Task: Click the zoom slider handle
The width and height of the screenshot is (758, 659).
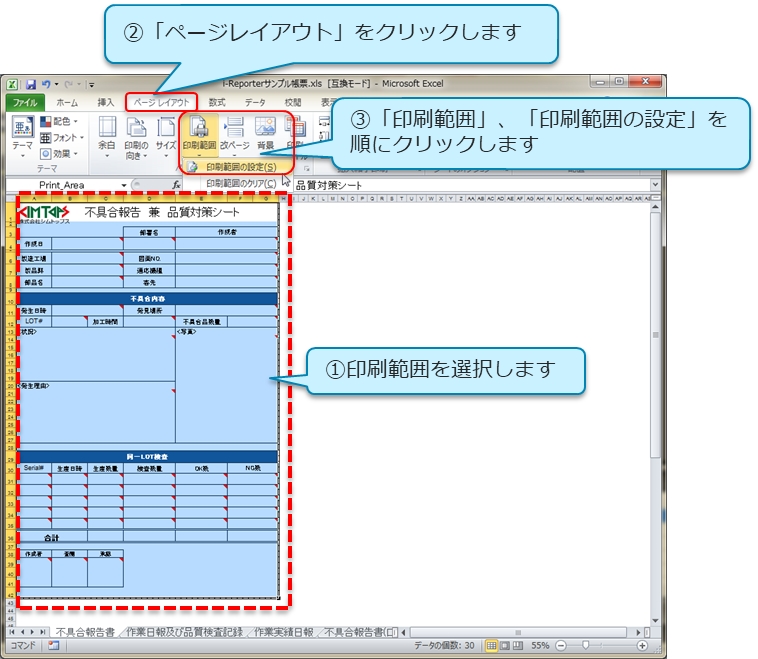Action: (x=585, y=645)
